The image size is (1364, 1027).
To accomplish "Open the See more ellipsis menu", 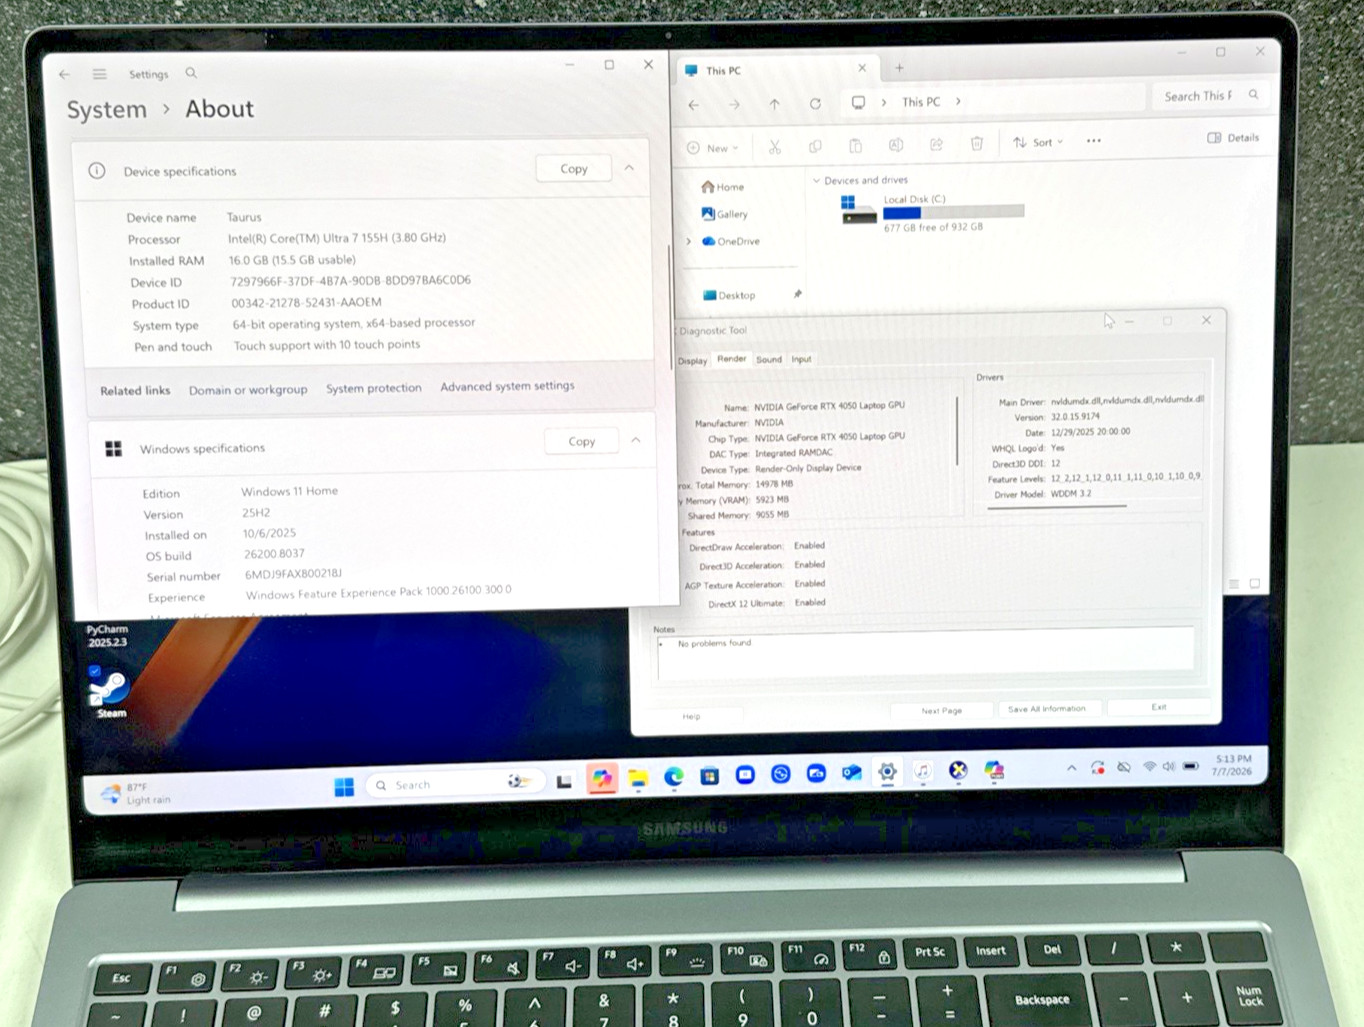I will [x=1094, y=141].
